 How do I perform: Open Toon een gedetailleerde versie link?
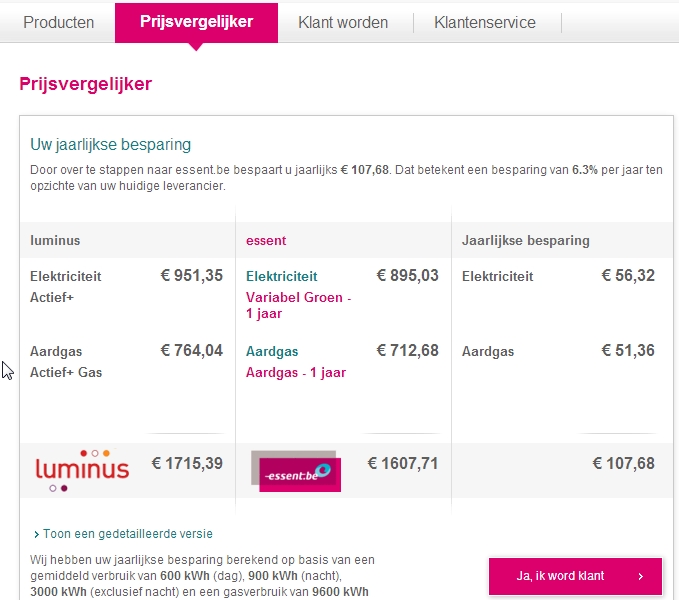click(x=128, y=534)
